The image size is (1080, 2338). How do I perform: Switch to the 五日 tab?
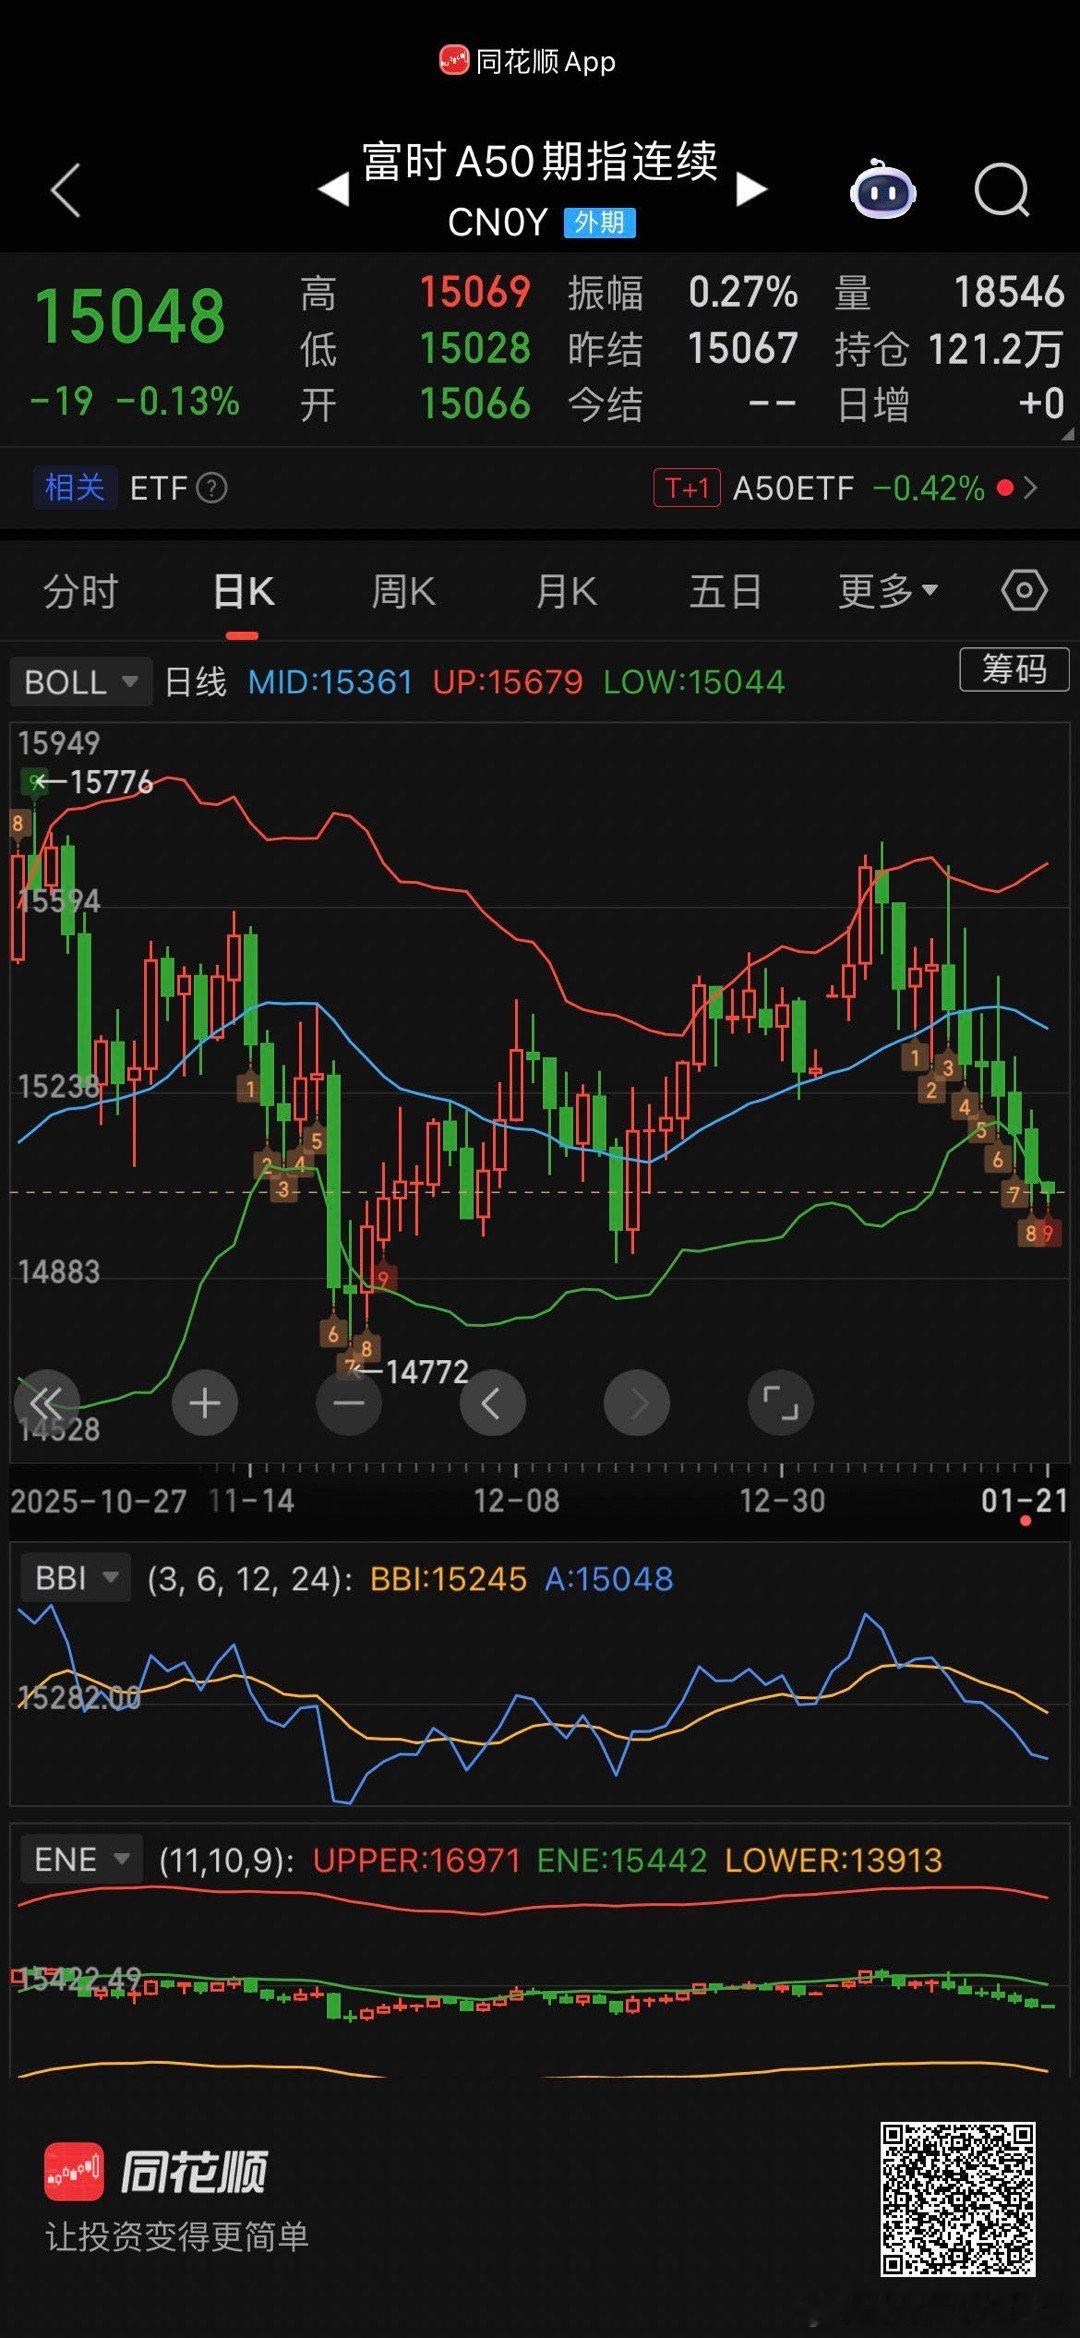(726, 591)
